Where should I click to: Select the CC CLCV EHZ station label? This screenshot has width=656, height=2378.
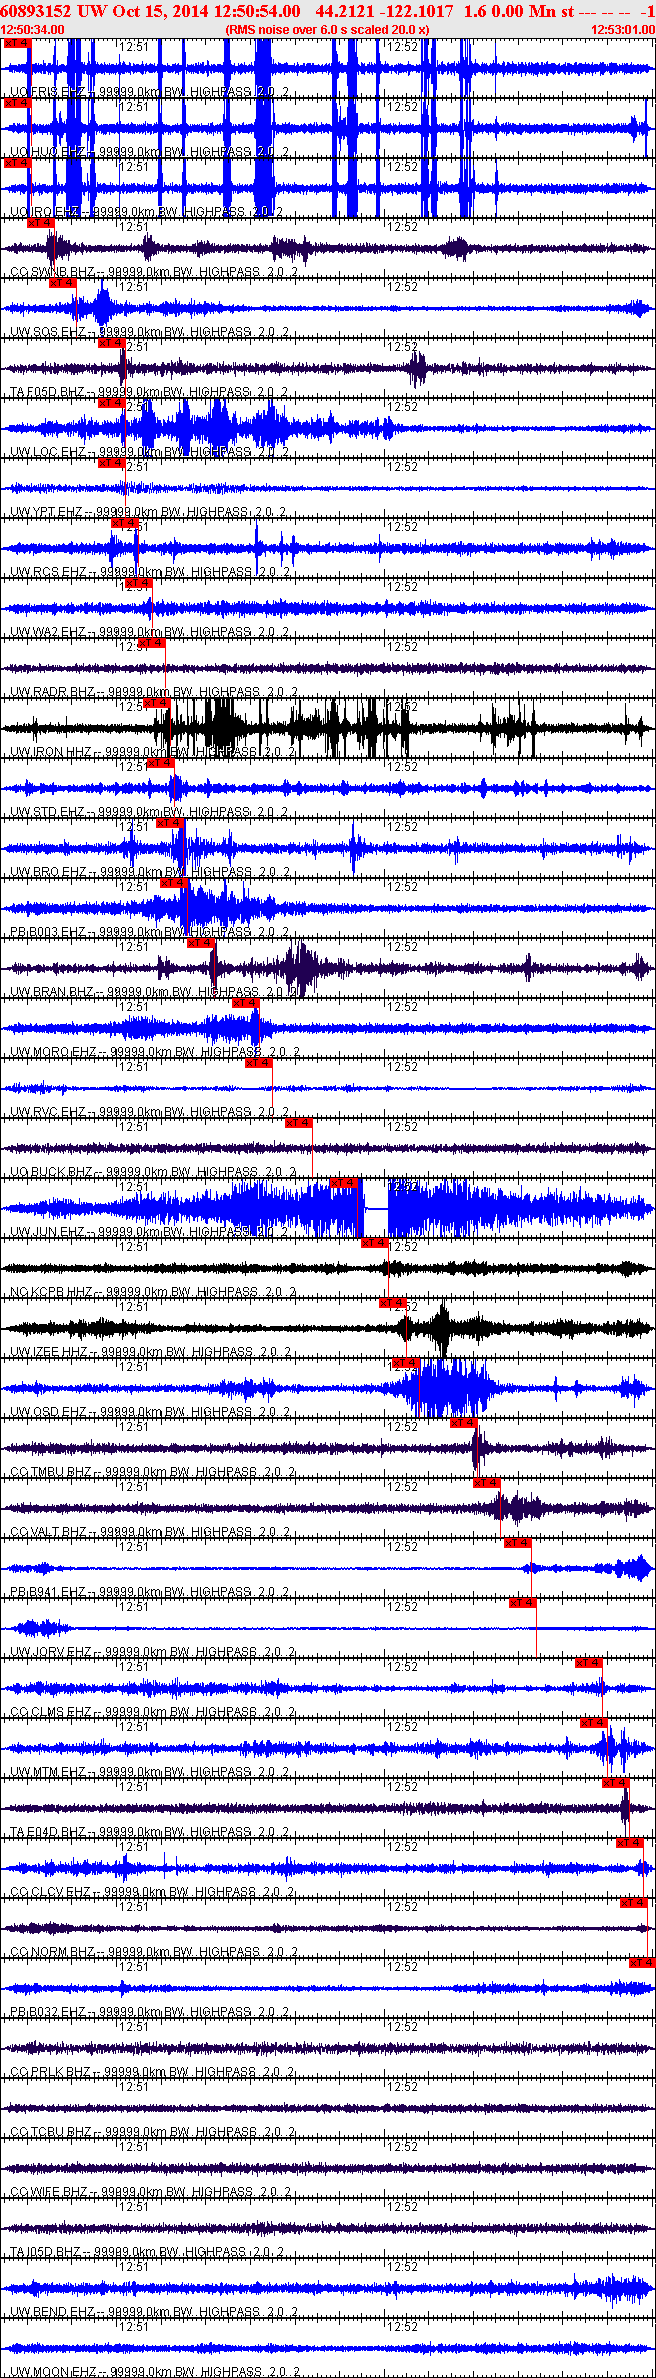(x=153, y=1892)
